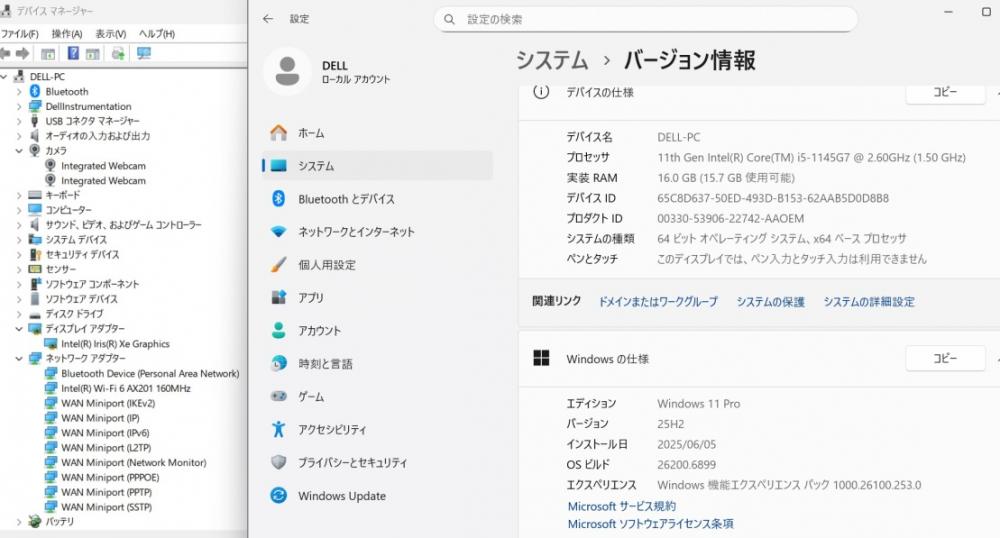
Task: Collapse the ネットワーク アダプター node
Action: pyautogui.click(x=19, y=358)
